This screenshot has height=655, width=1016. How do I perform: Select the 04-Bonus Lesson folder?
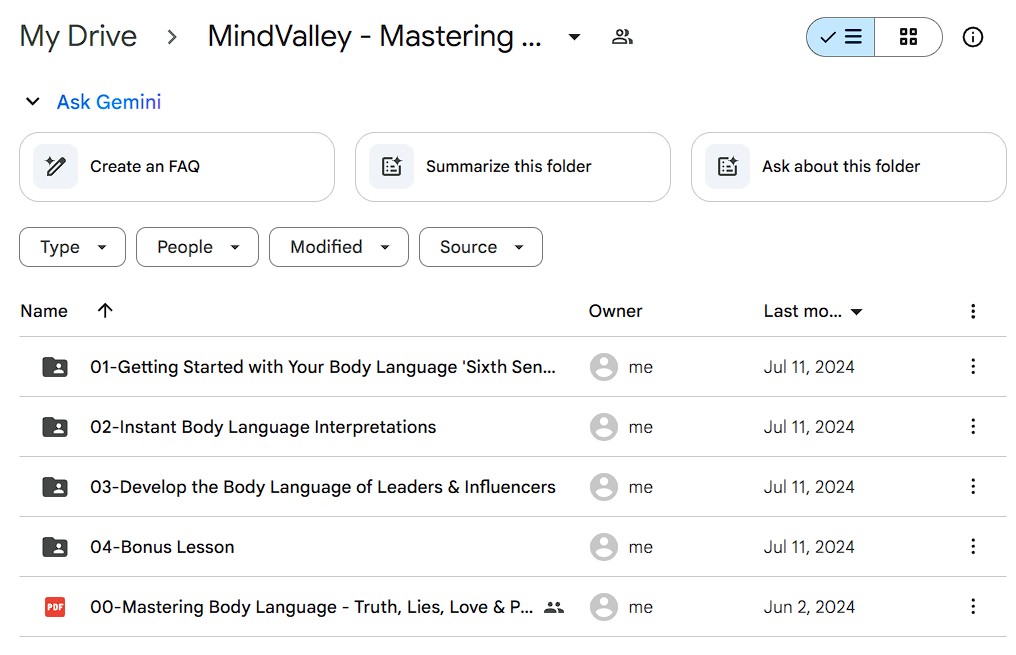pyautogui.click(x=162, y=547)
